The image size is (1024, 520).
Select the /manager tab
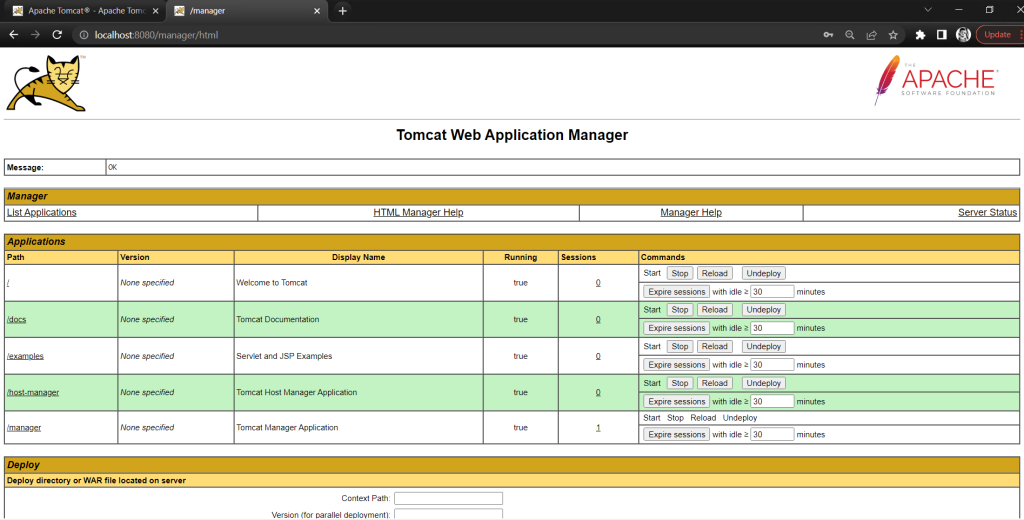(x=247, y=11)
